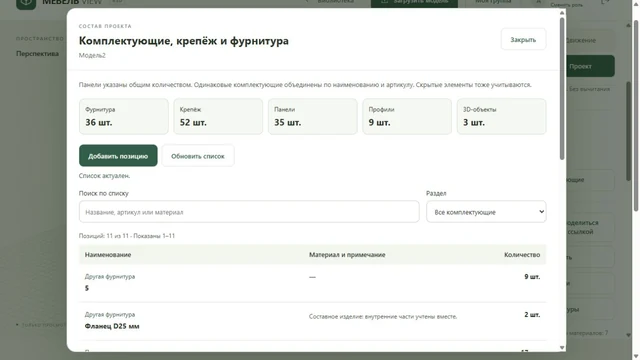Click the Модель2 subtitle
The width and height of the screenshot is (640, 360).
click(x=92, y=56)
